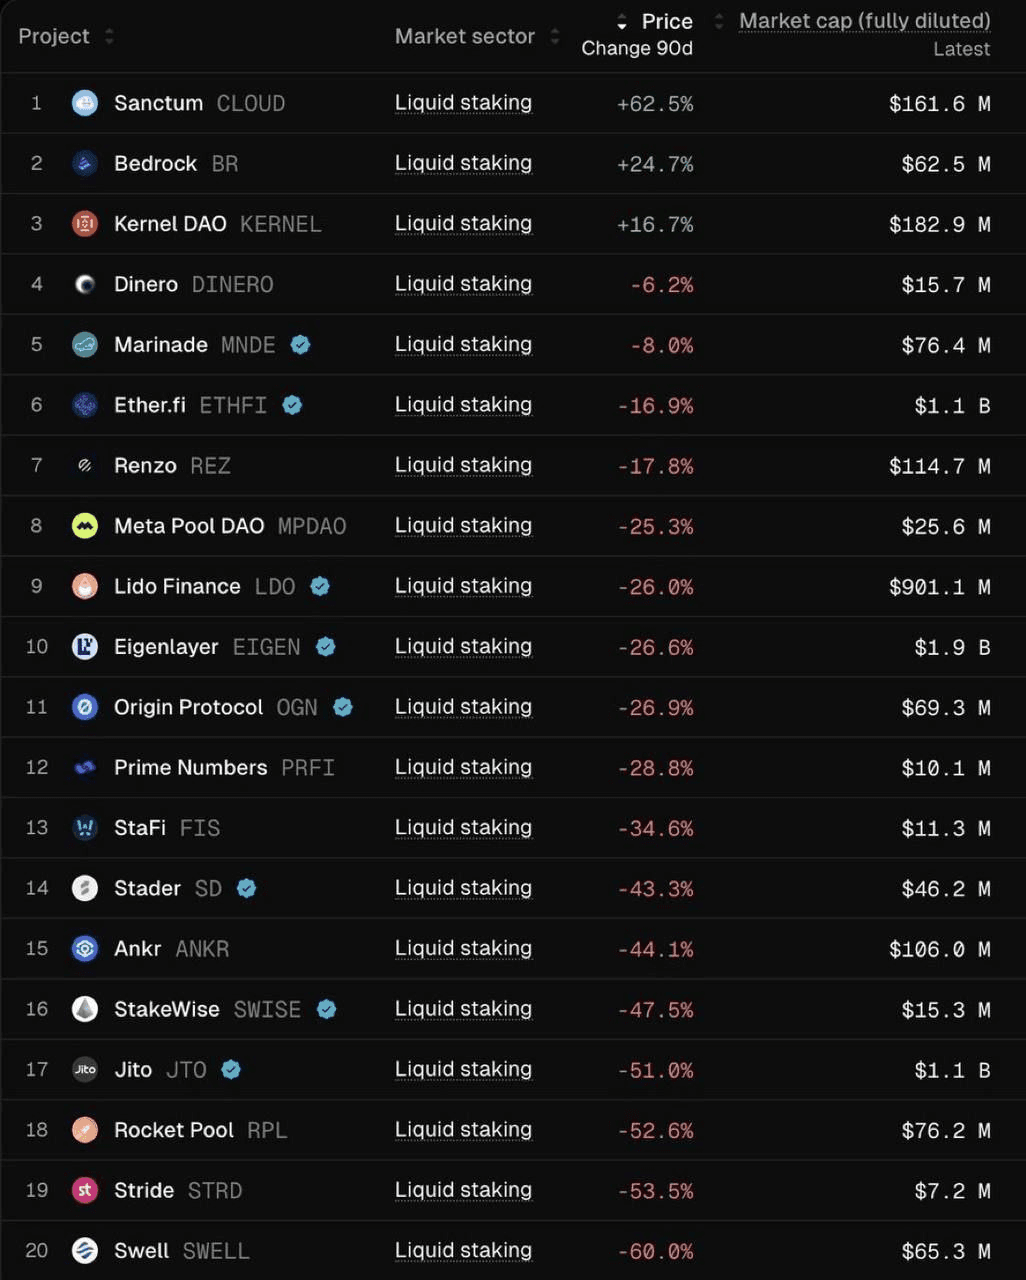Click the Lido Finance logo icon
Viewport: 1026px width, 1280px height.
coord(85,586)
